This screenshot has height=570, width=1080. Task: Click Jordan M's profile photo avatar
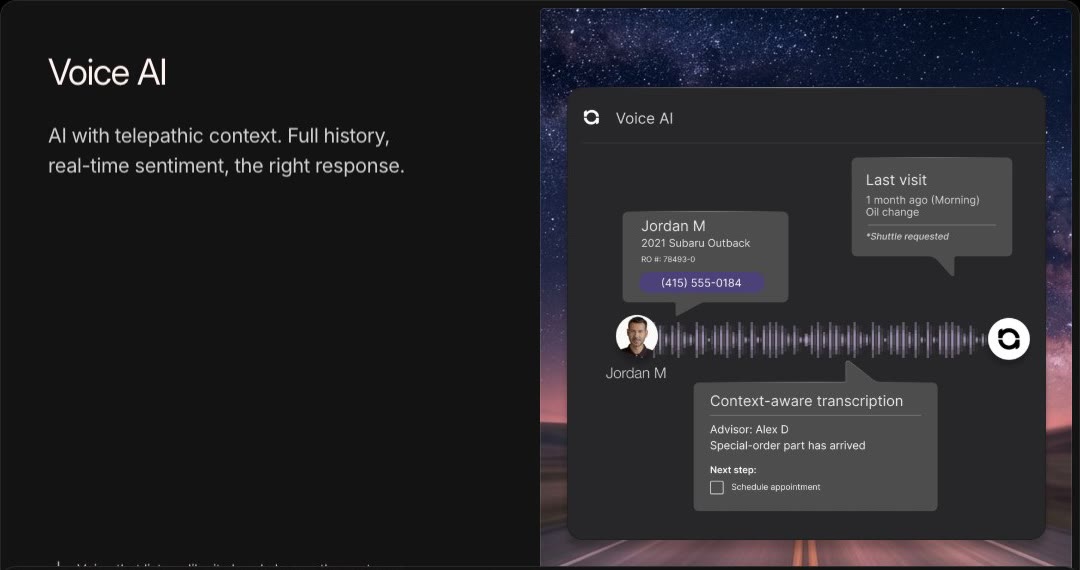point(636,337)
